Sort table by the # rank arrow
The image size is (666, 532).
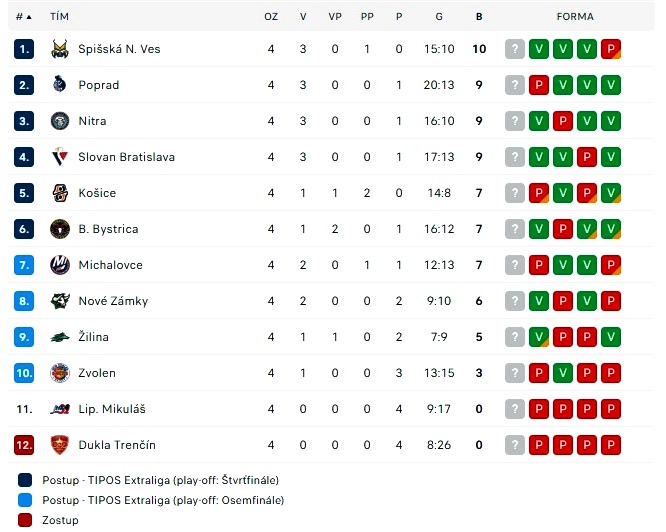tap(29, 17)
